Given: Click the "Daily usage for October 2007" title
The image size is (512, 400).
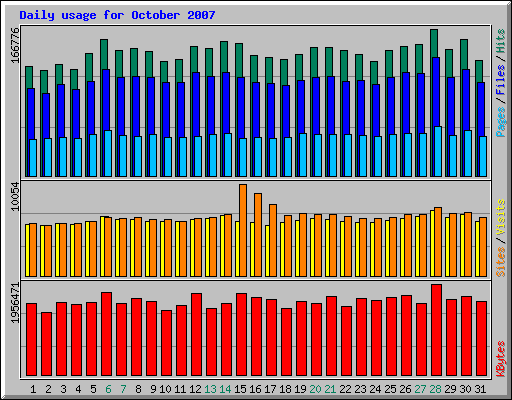Looking at the screenshot, I should tap(117, 15).
